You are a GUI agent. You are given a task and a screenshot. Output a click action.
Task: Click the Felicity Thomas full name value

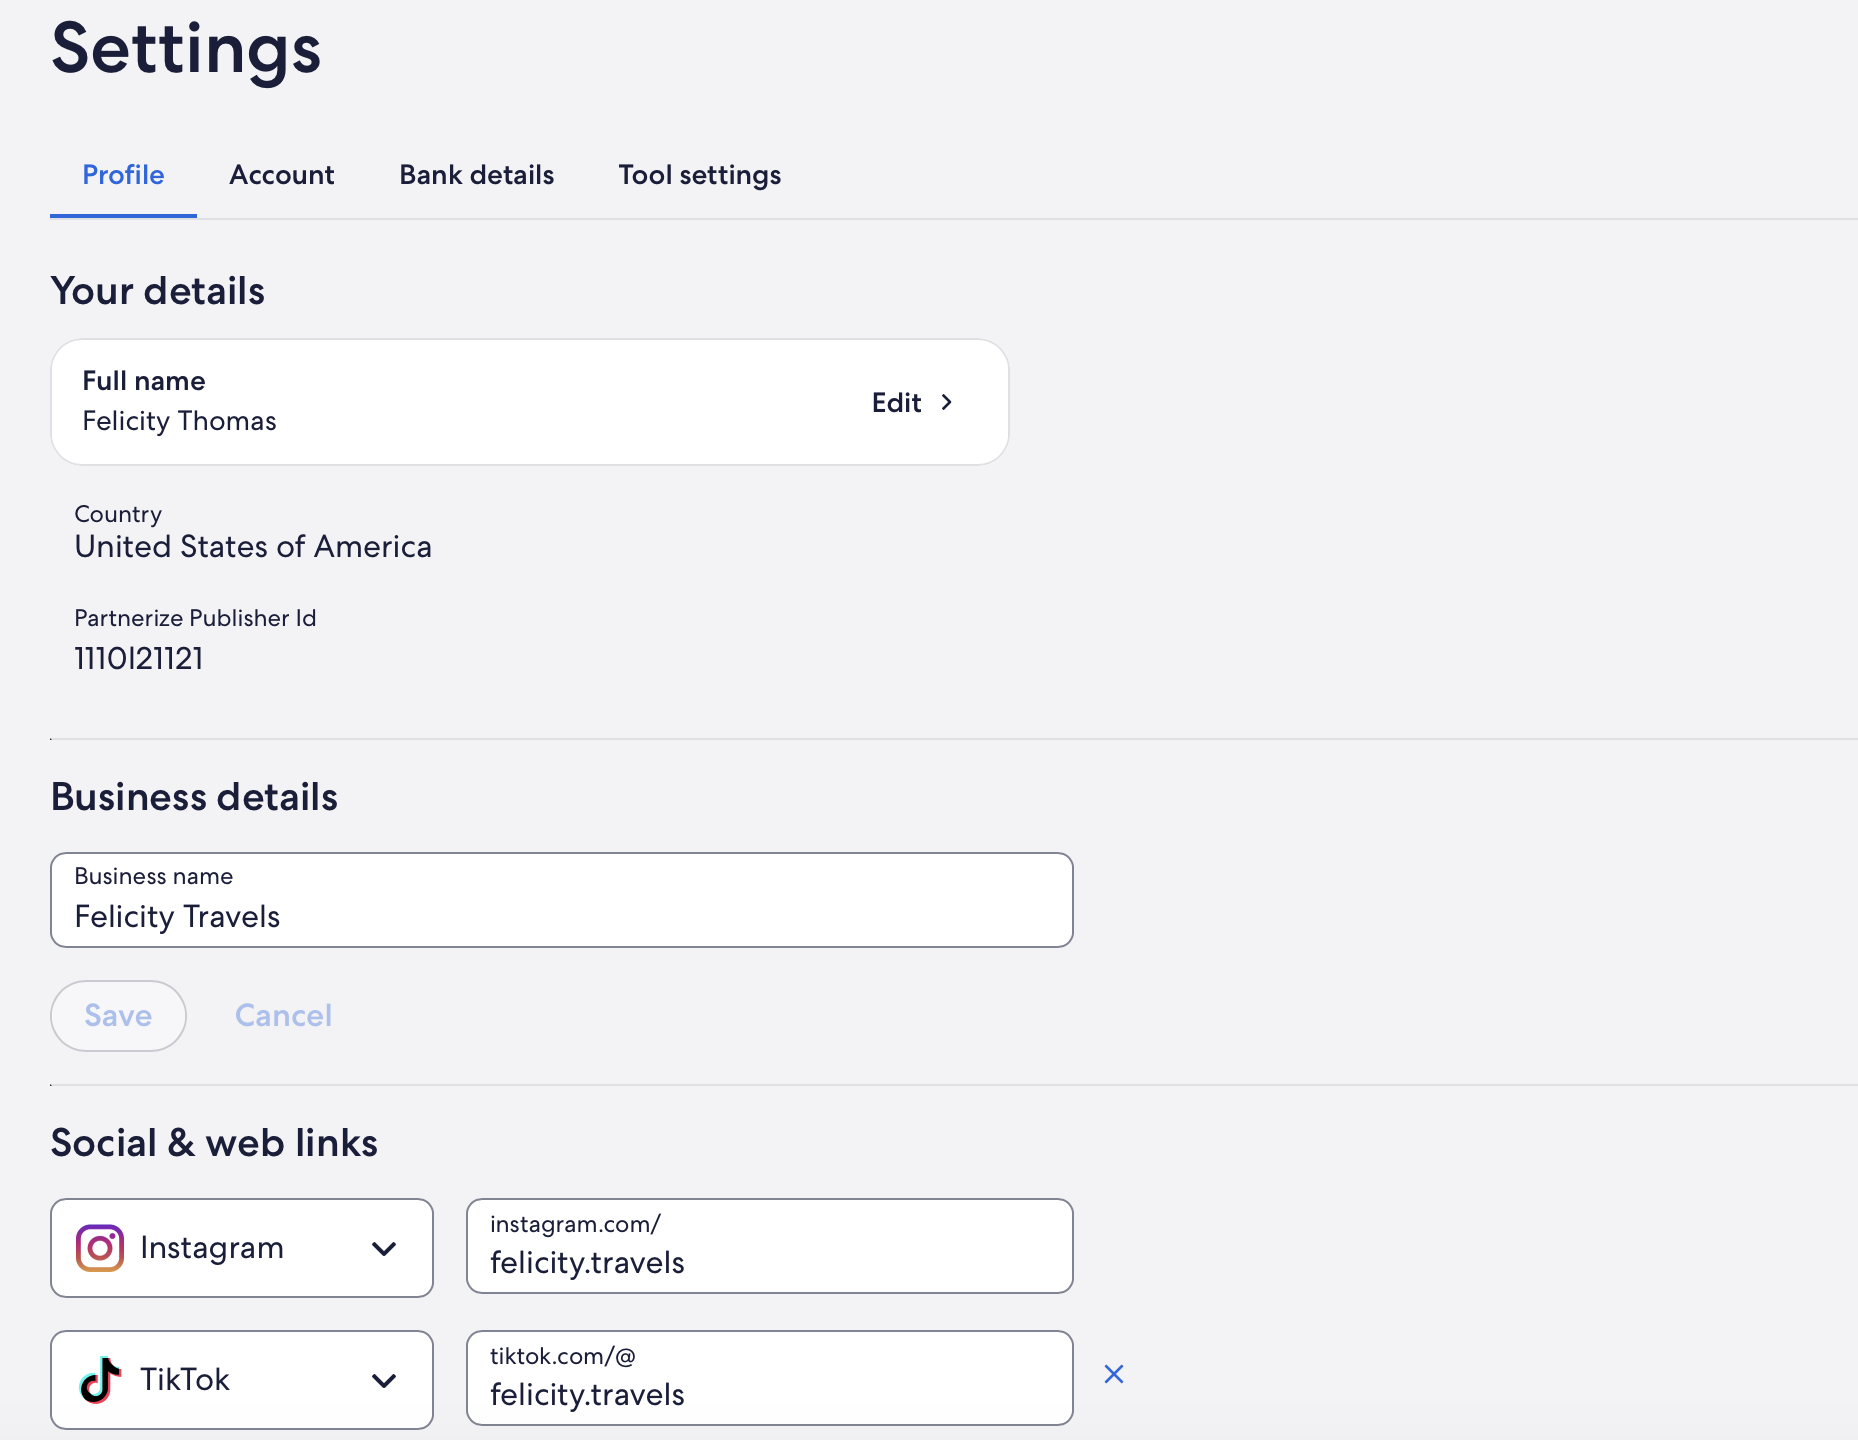180,421
